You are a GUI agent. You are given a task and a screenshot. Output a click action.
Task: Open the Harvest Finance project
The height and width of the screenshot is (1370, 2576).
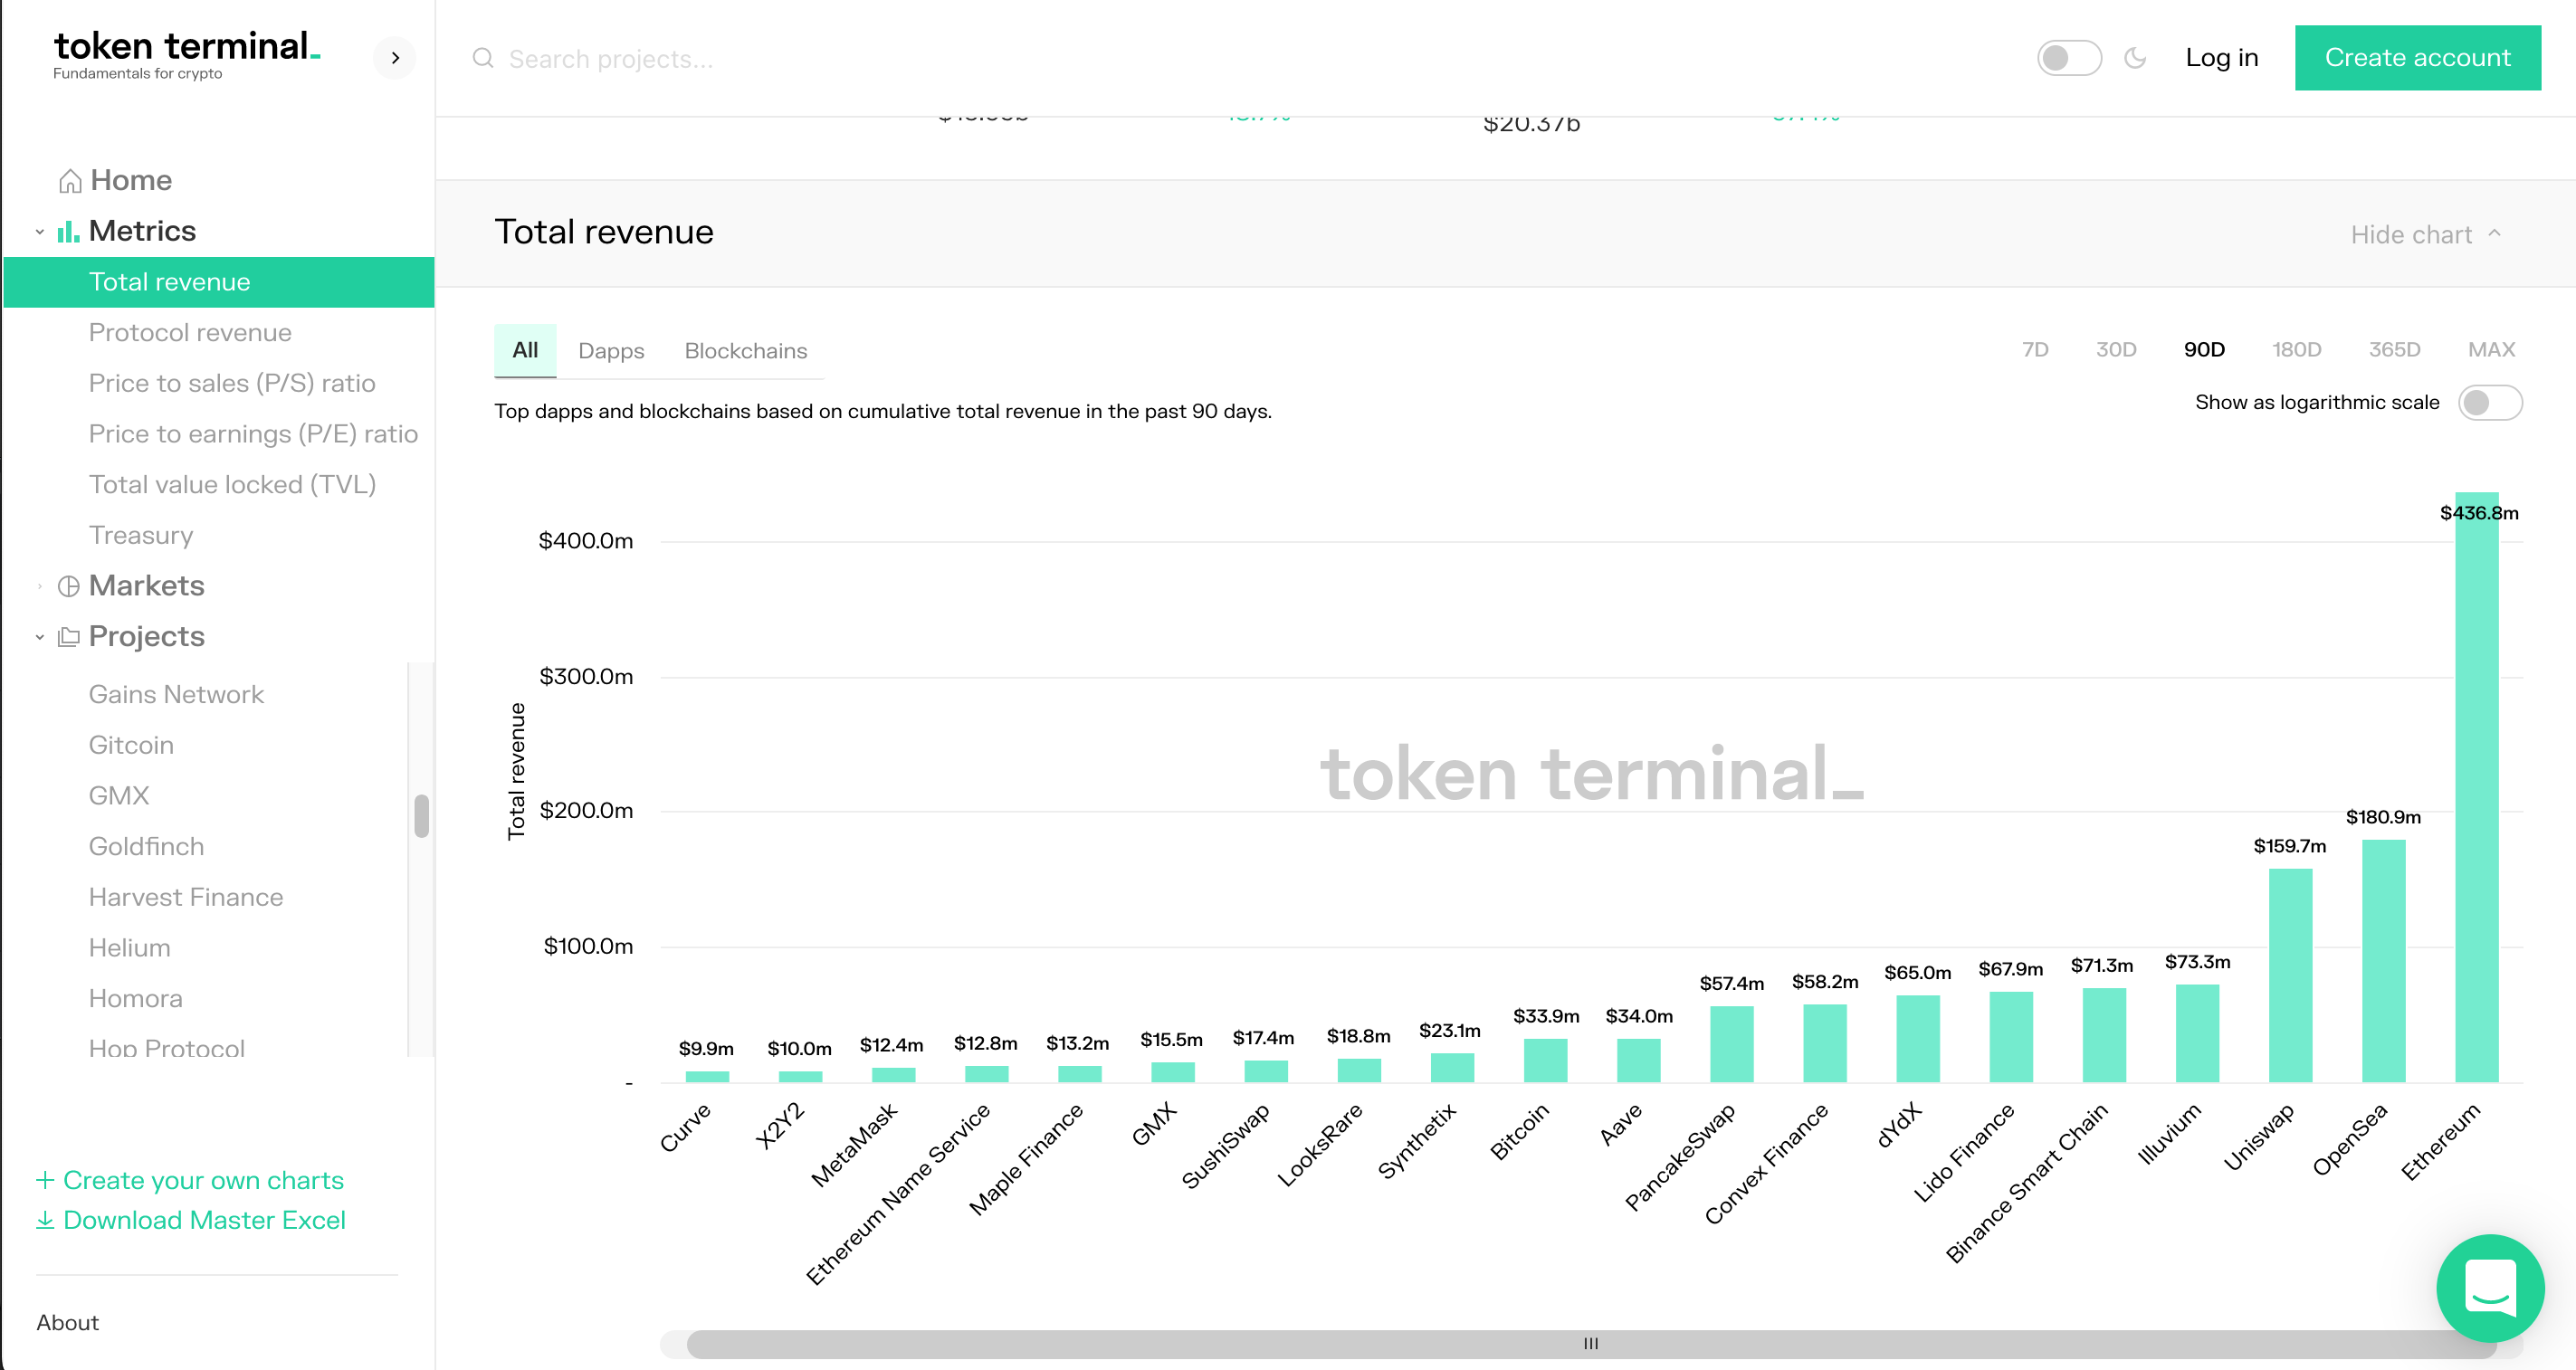(x=186, y=897)
